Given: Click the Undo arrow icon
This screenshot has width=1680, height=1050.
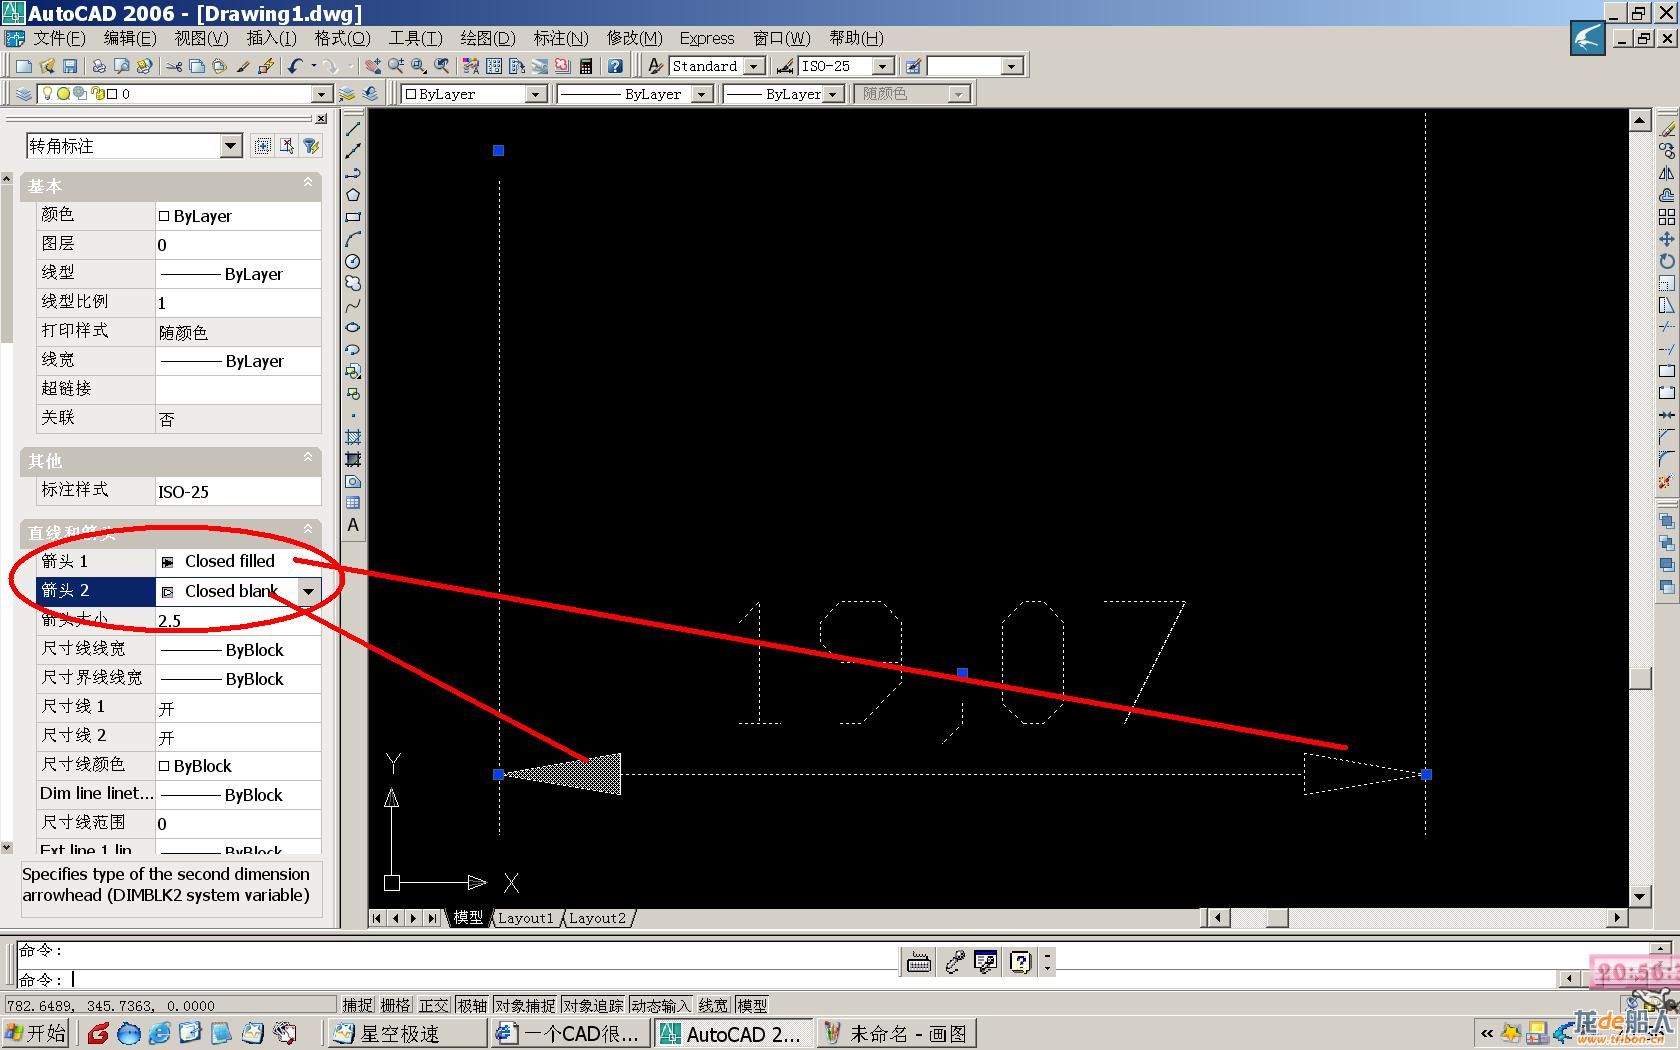Looking at the screenshot, I should [294, 66].
